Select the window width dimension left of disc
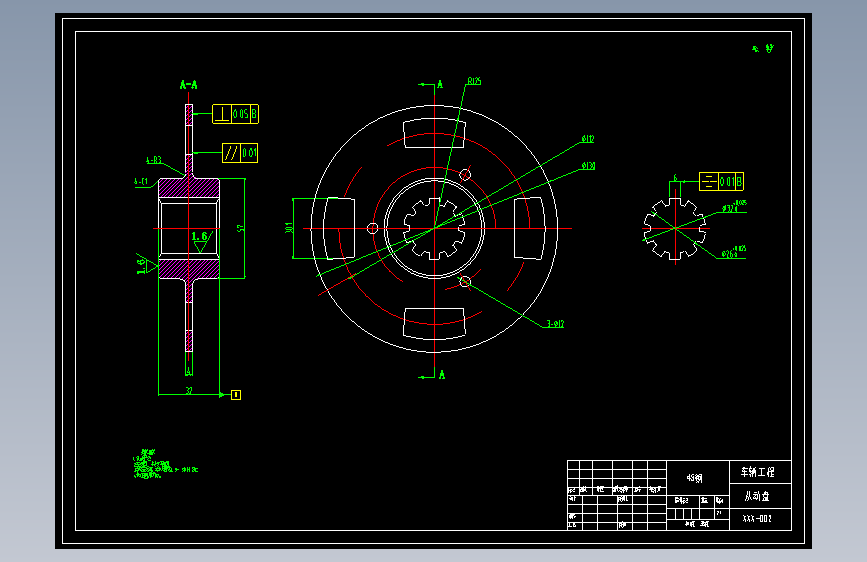Viewport: 867px width, 562px height. (x=289, y=228)
